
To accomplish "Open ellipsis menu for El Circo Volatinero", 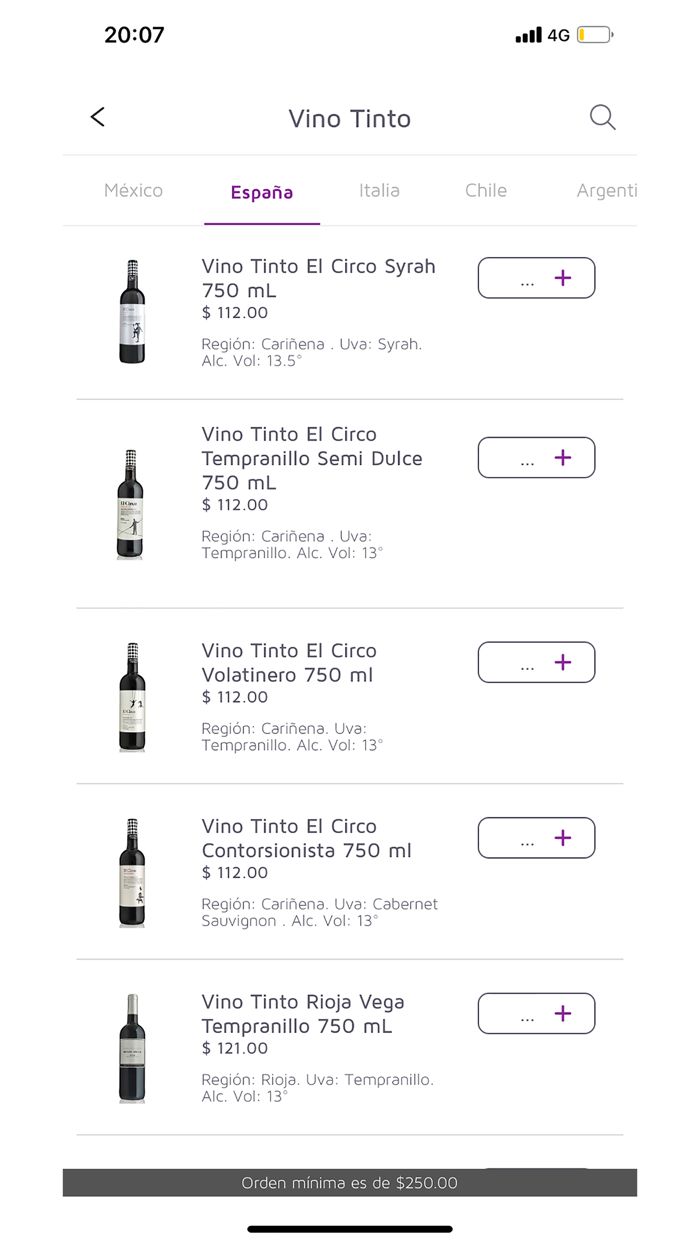I will coord(525,662).
